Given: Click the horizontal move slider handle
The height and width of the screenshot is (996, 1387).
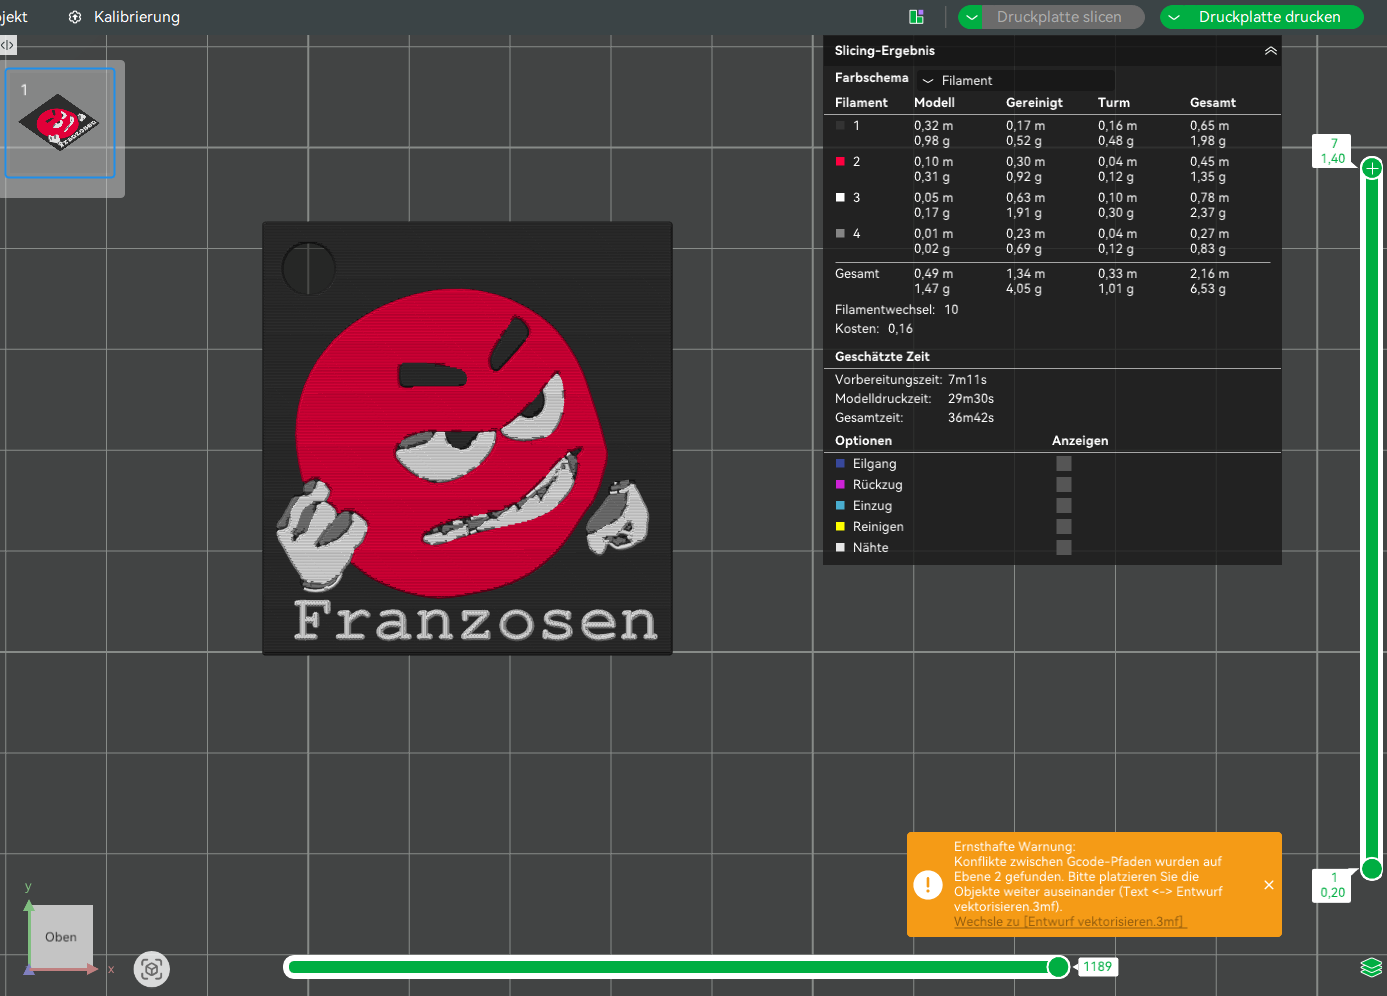Looking at the screenshot, I should [1058, 967].
